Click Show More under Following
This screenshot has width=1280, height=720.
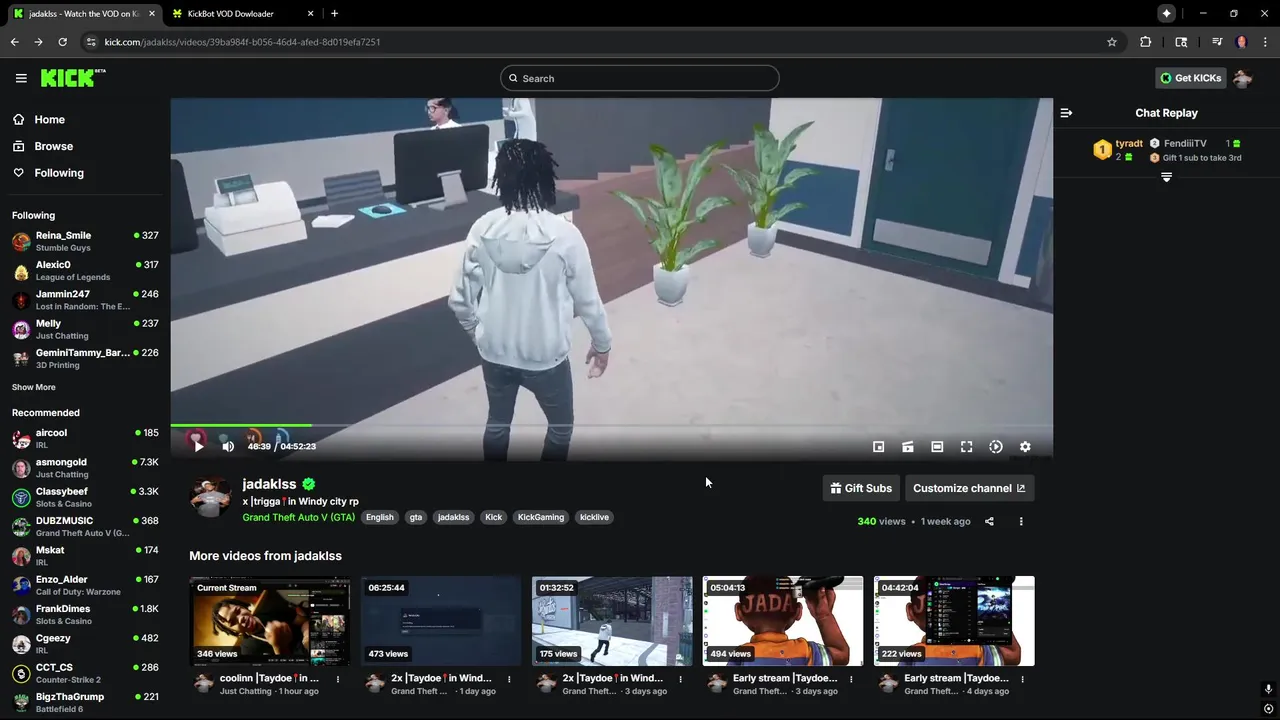pos(34,387)
